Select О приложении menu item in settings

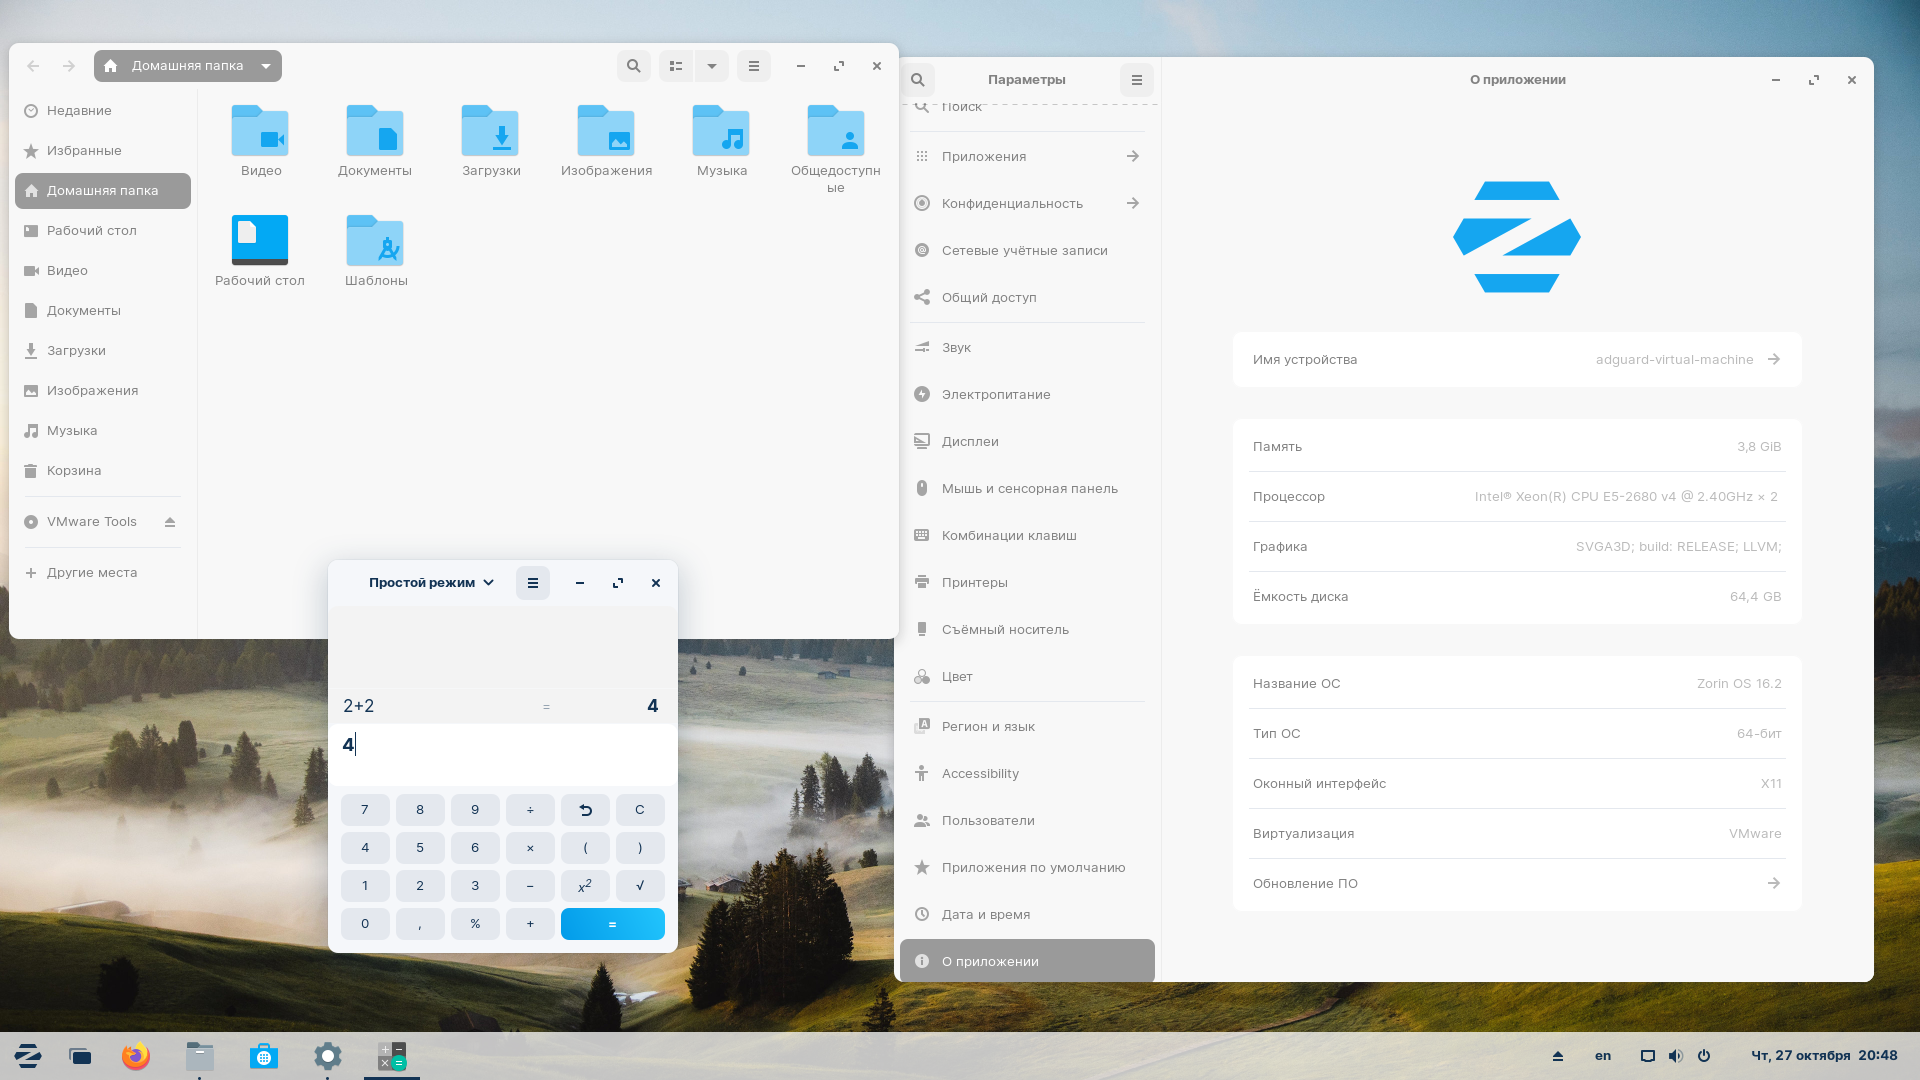[x=1027, y=960]
